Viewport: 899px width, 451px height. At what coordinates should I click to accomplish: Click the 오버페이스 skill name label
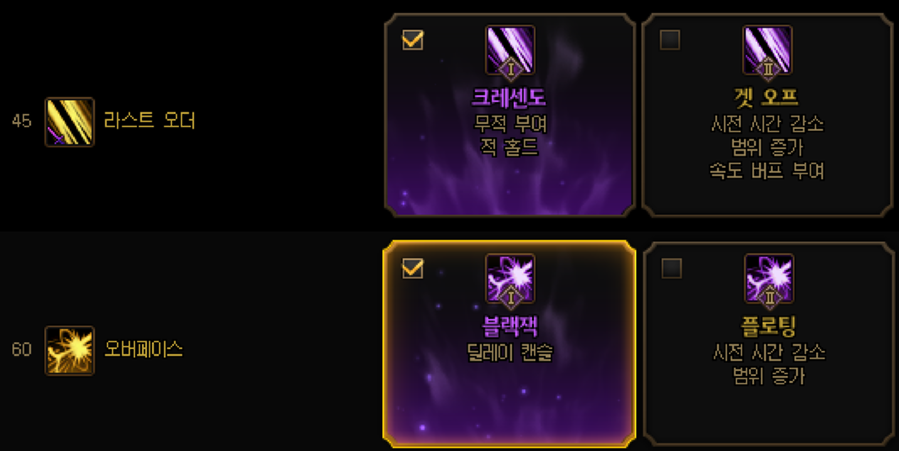pyautogui.click(x=143, y=348)
